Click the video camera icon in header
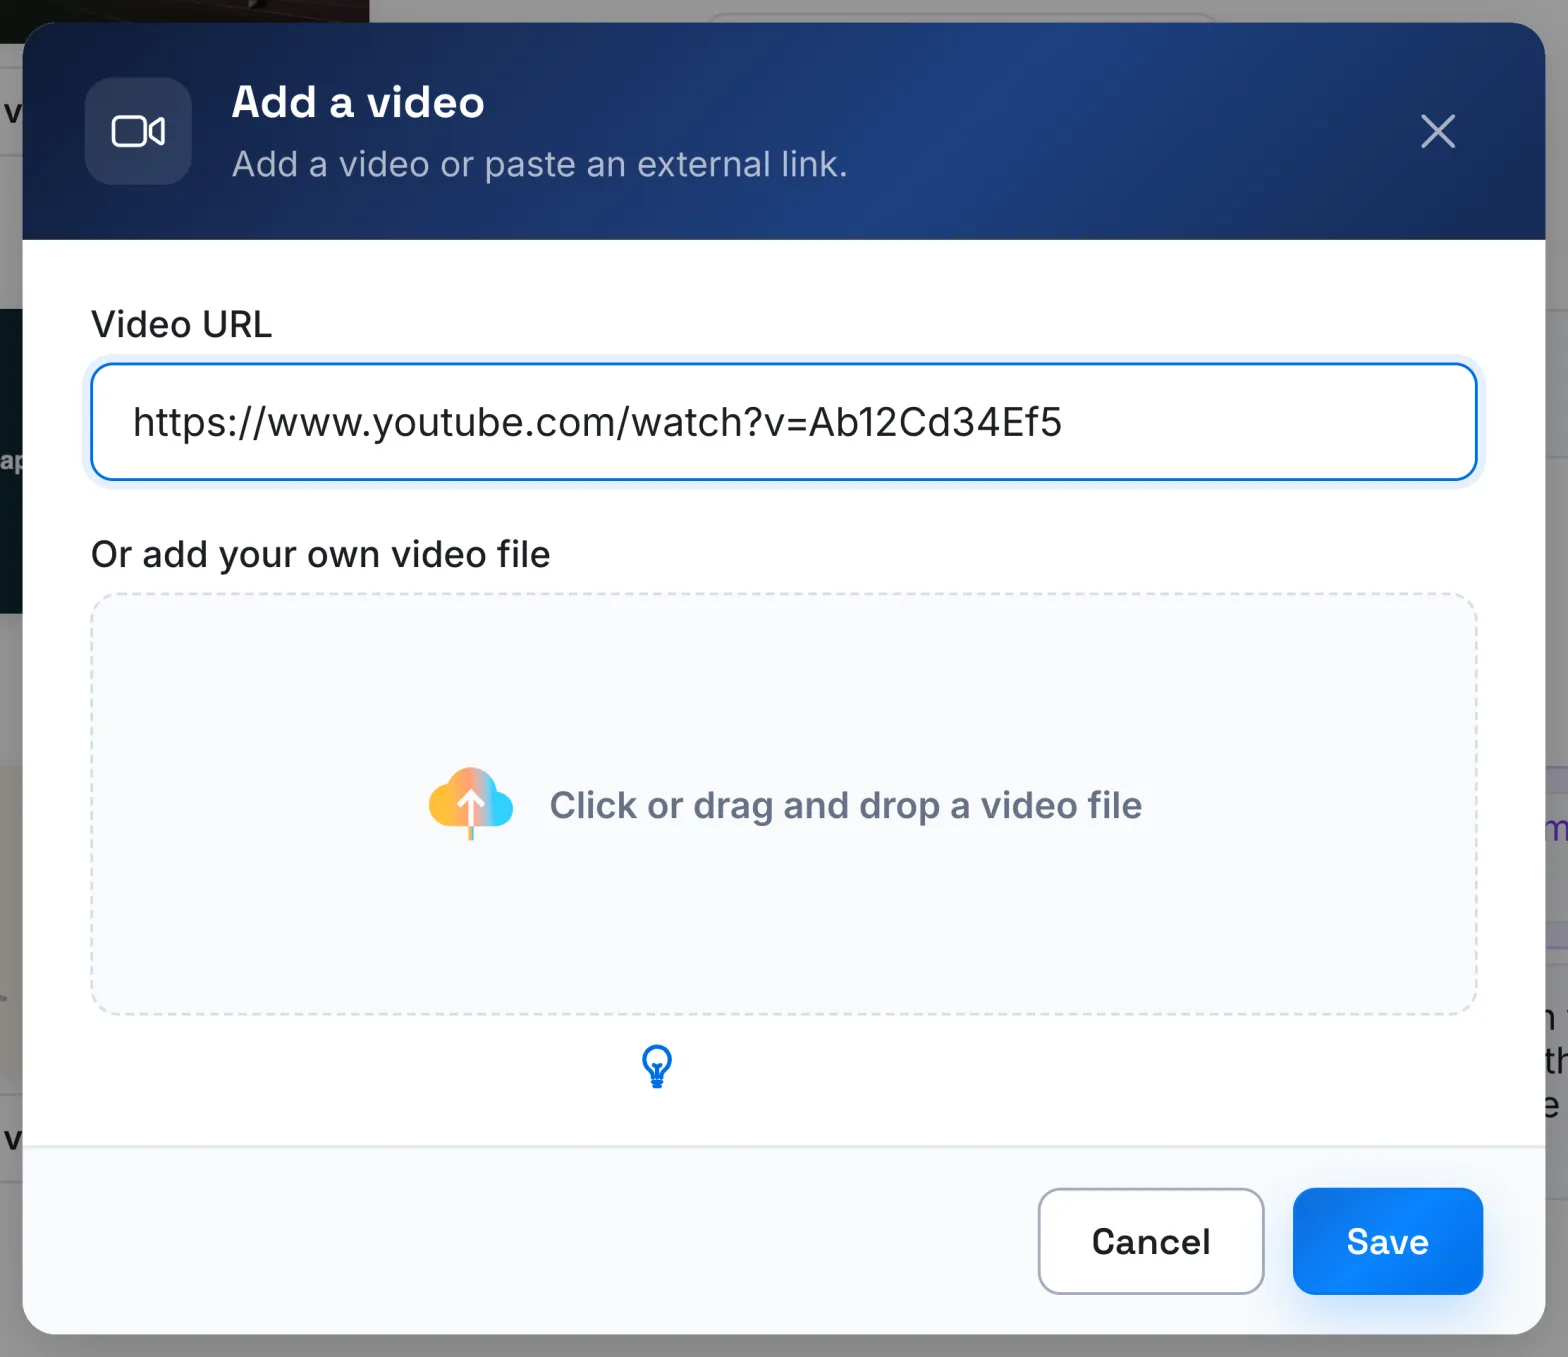 [x=138, y=131]
